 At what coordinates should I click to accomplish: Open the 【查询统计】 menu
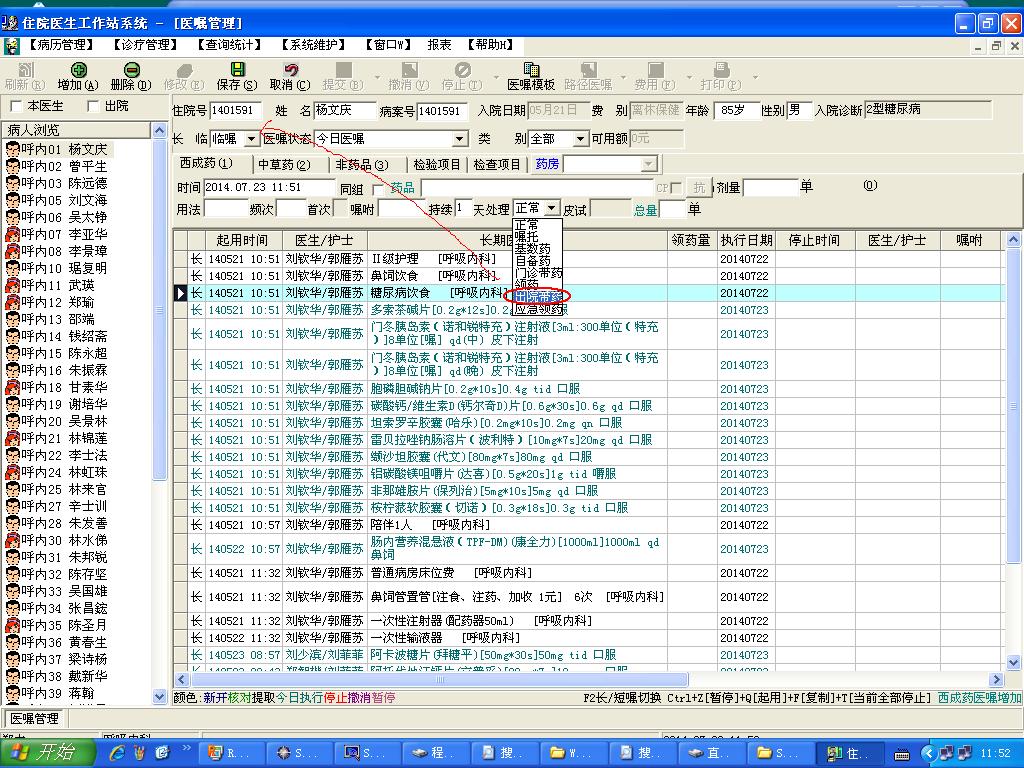tap(229, 45)
